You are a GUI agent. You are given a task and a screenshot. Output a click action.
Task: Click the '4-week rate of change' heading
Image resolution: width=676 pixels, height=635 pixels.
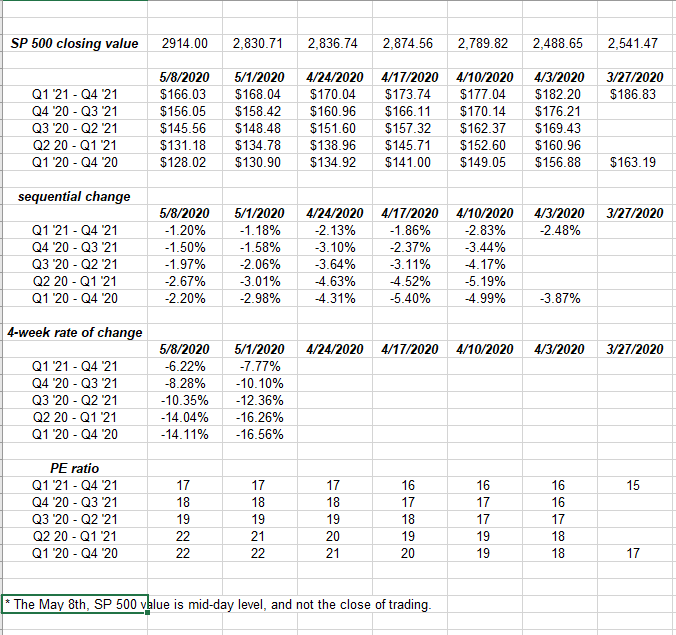pos(75,333)
